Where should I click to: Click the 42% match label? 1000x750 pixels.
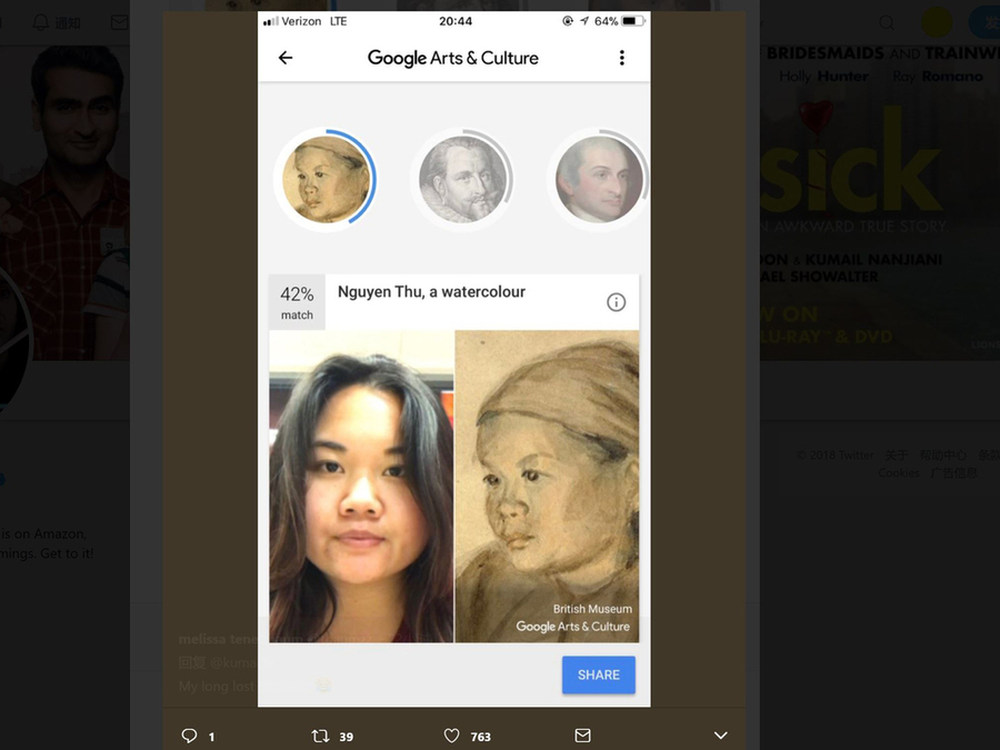(x=297, y=302)
